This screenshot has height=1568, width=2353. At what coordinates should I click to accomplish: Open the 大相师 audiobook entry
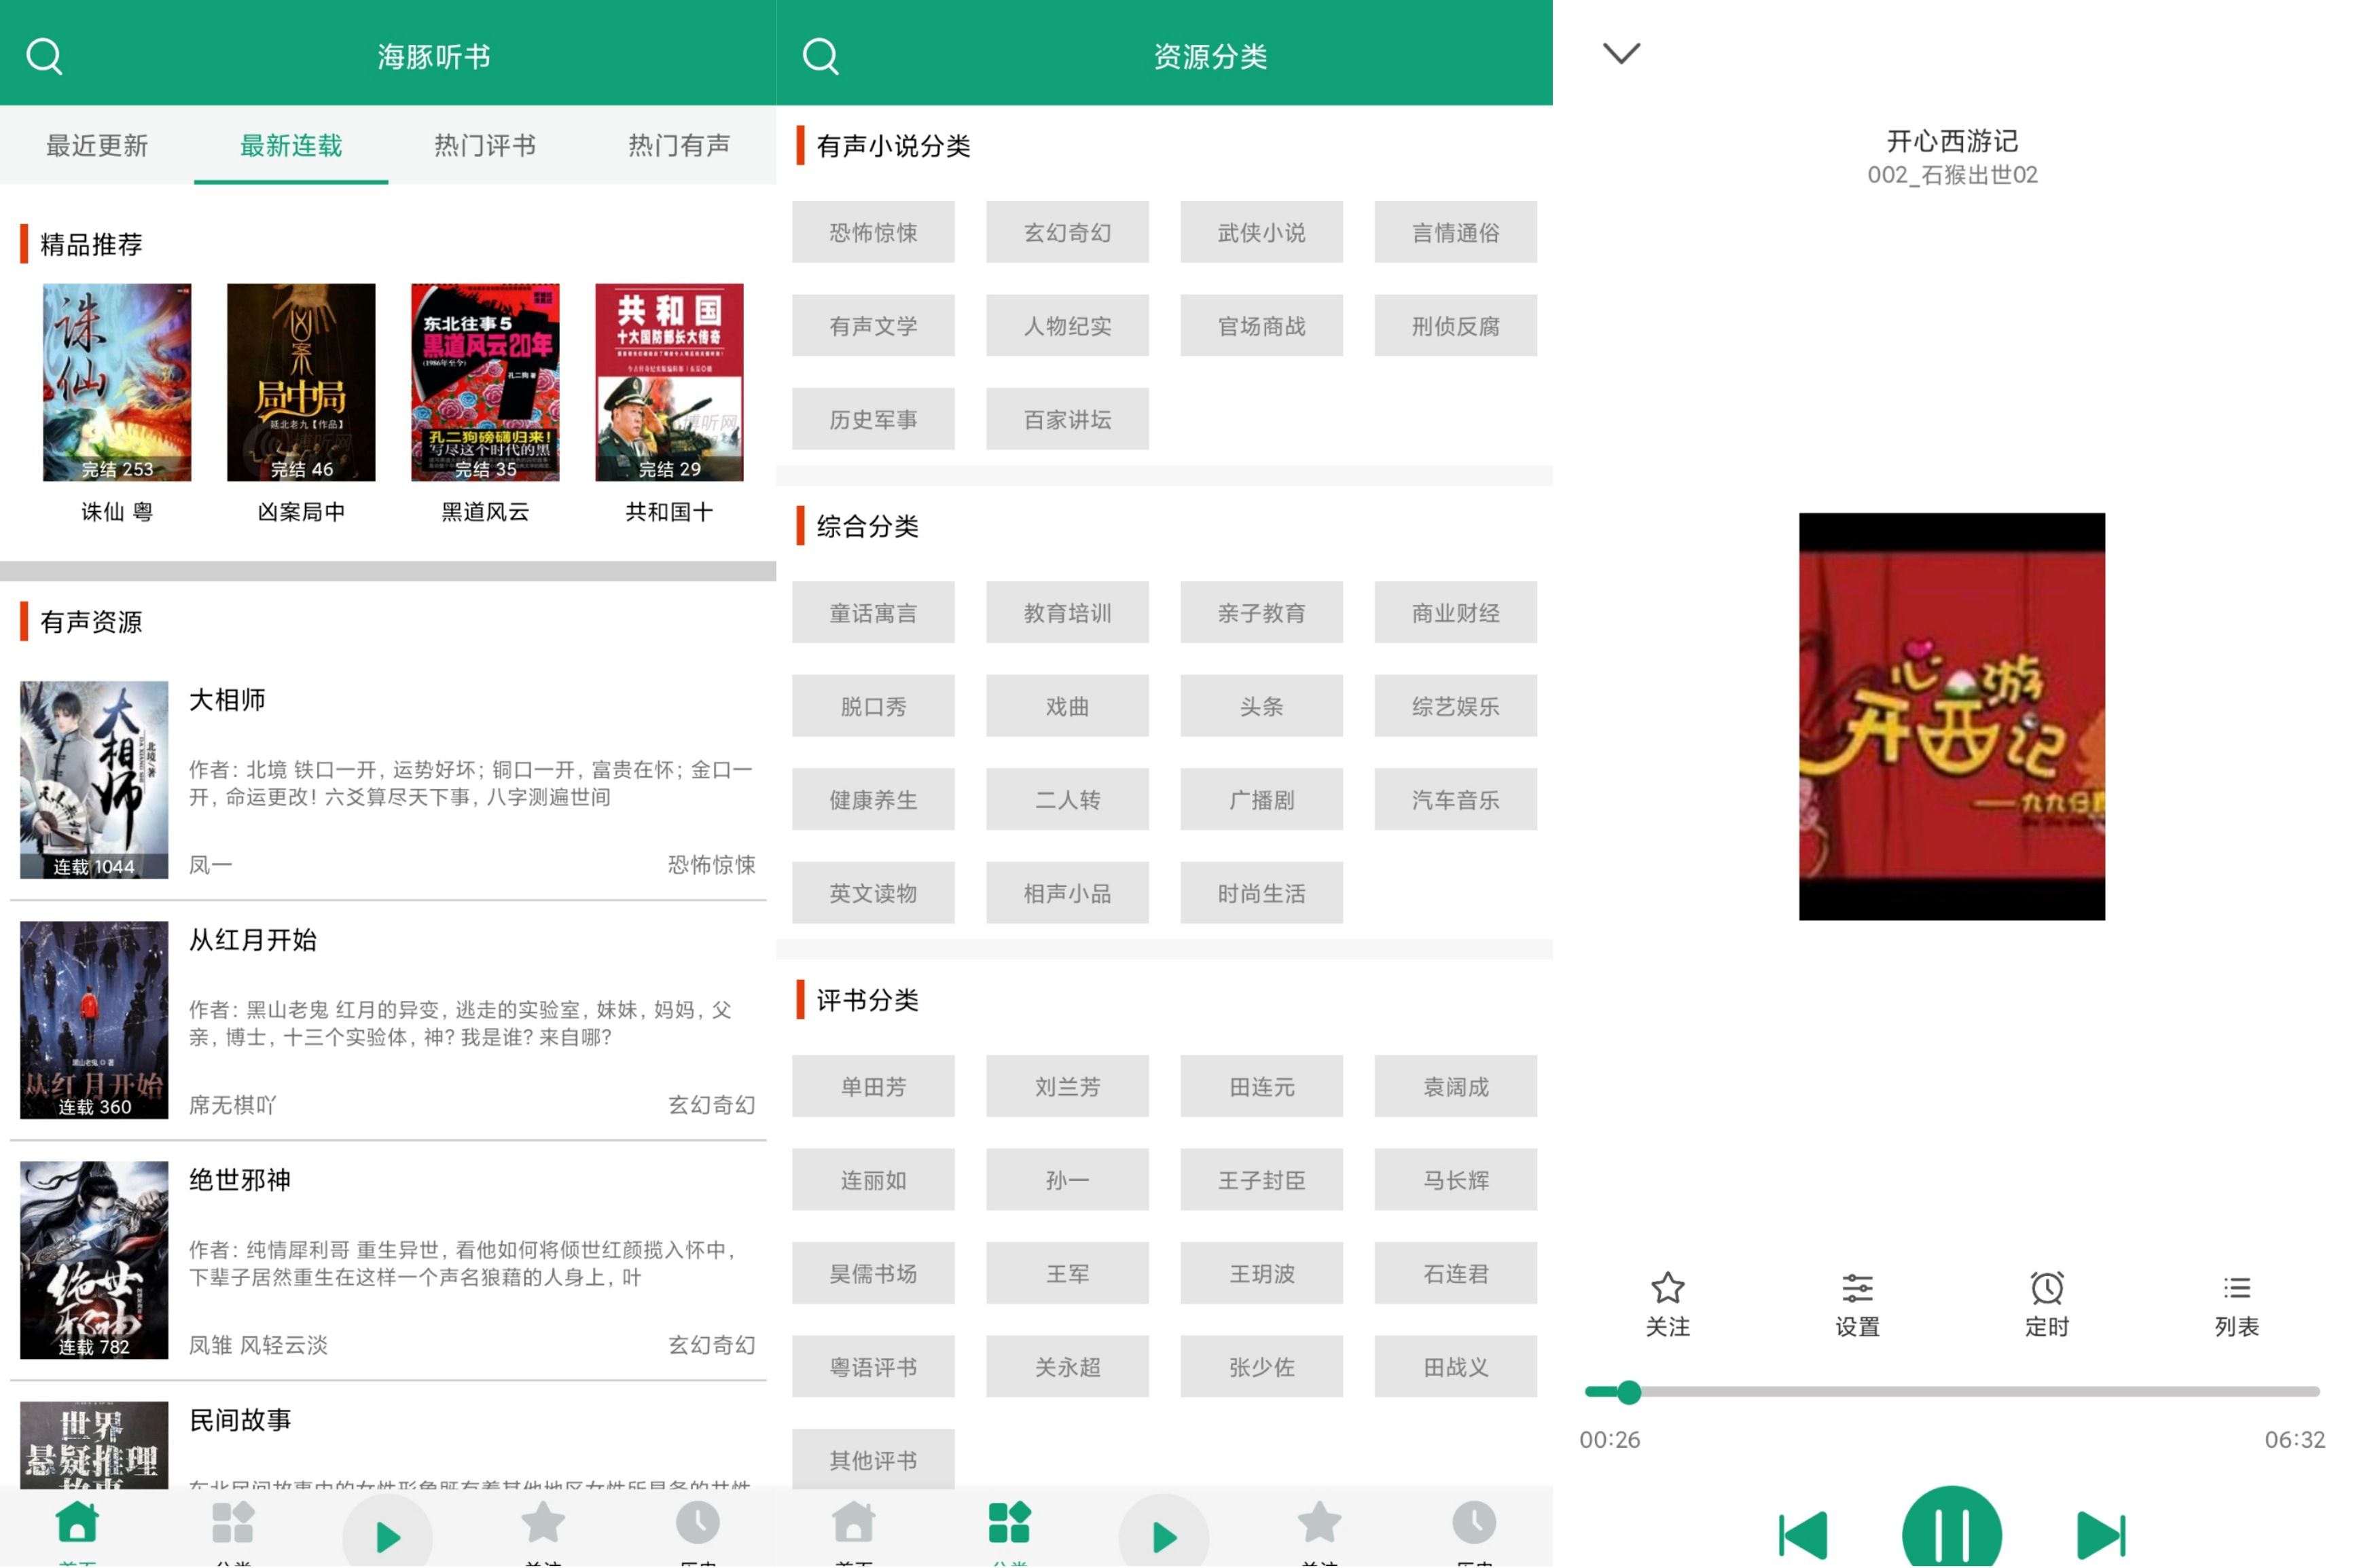coord(390,780)
